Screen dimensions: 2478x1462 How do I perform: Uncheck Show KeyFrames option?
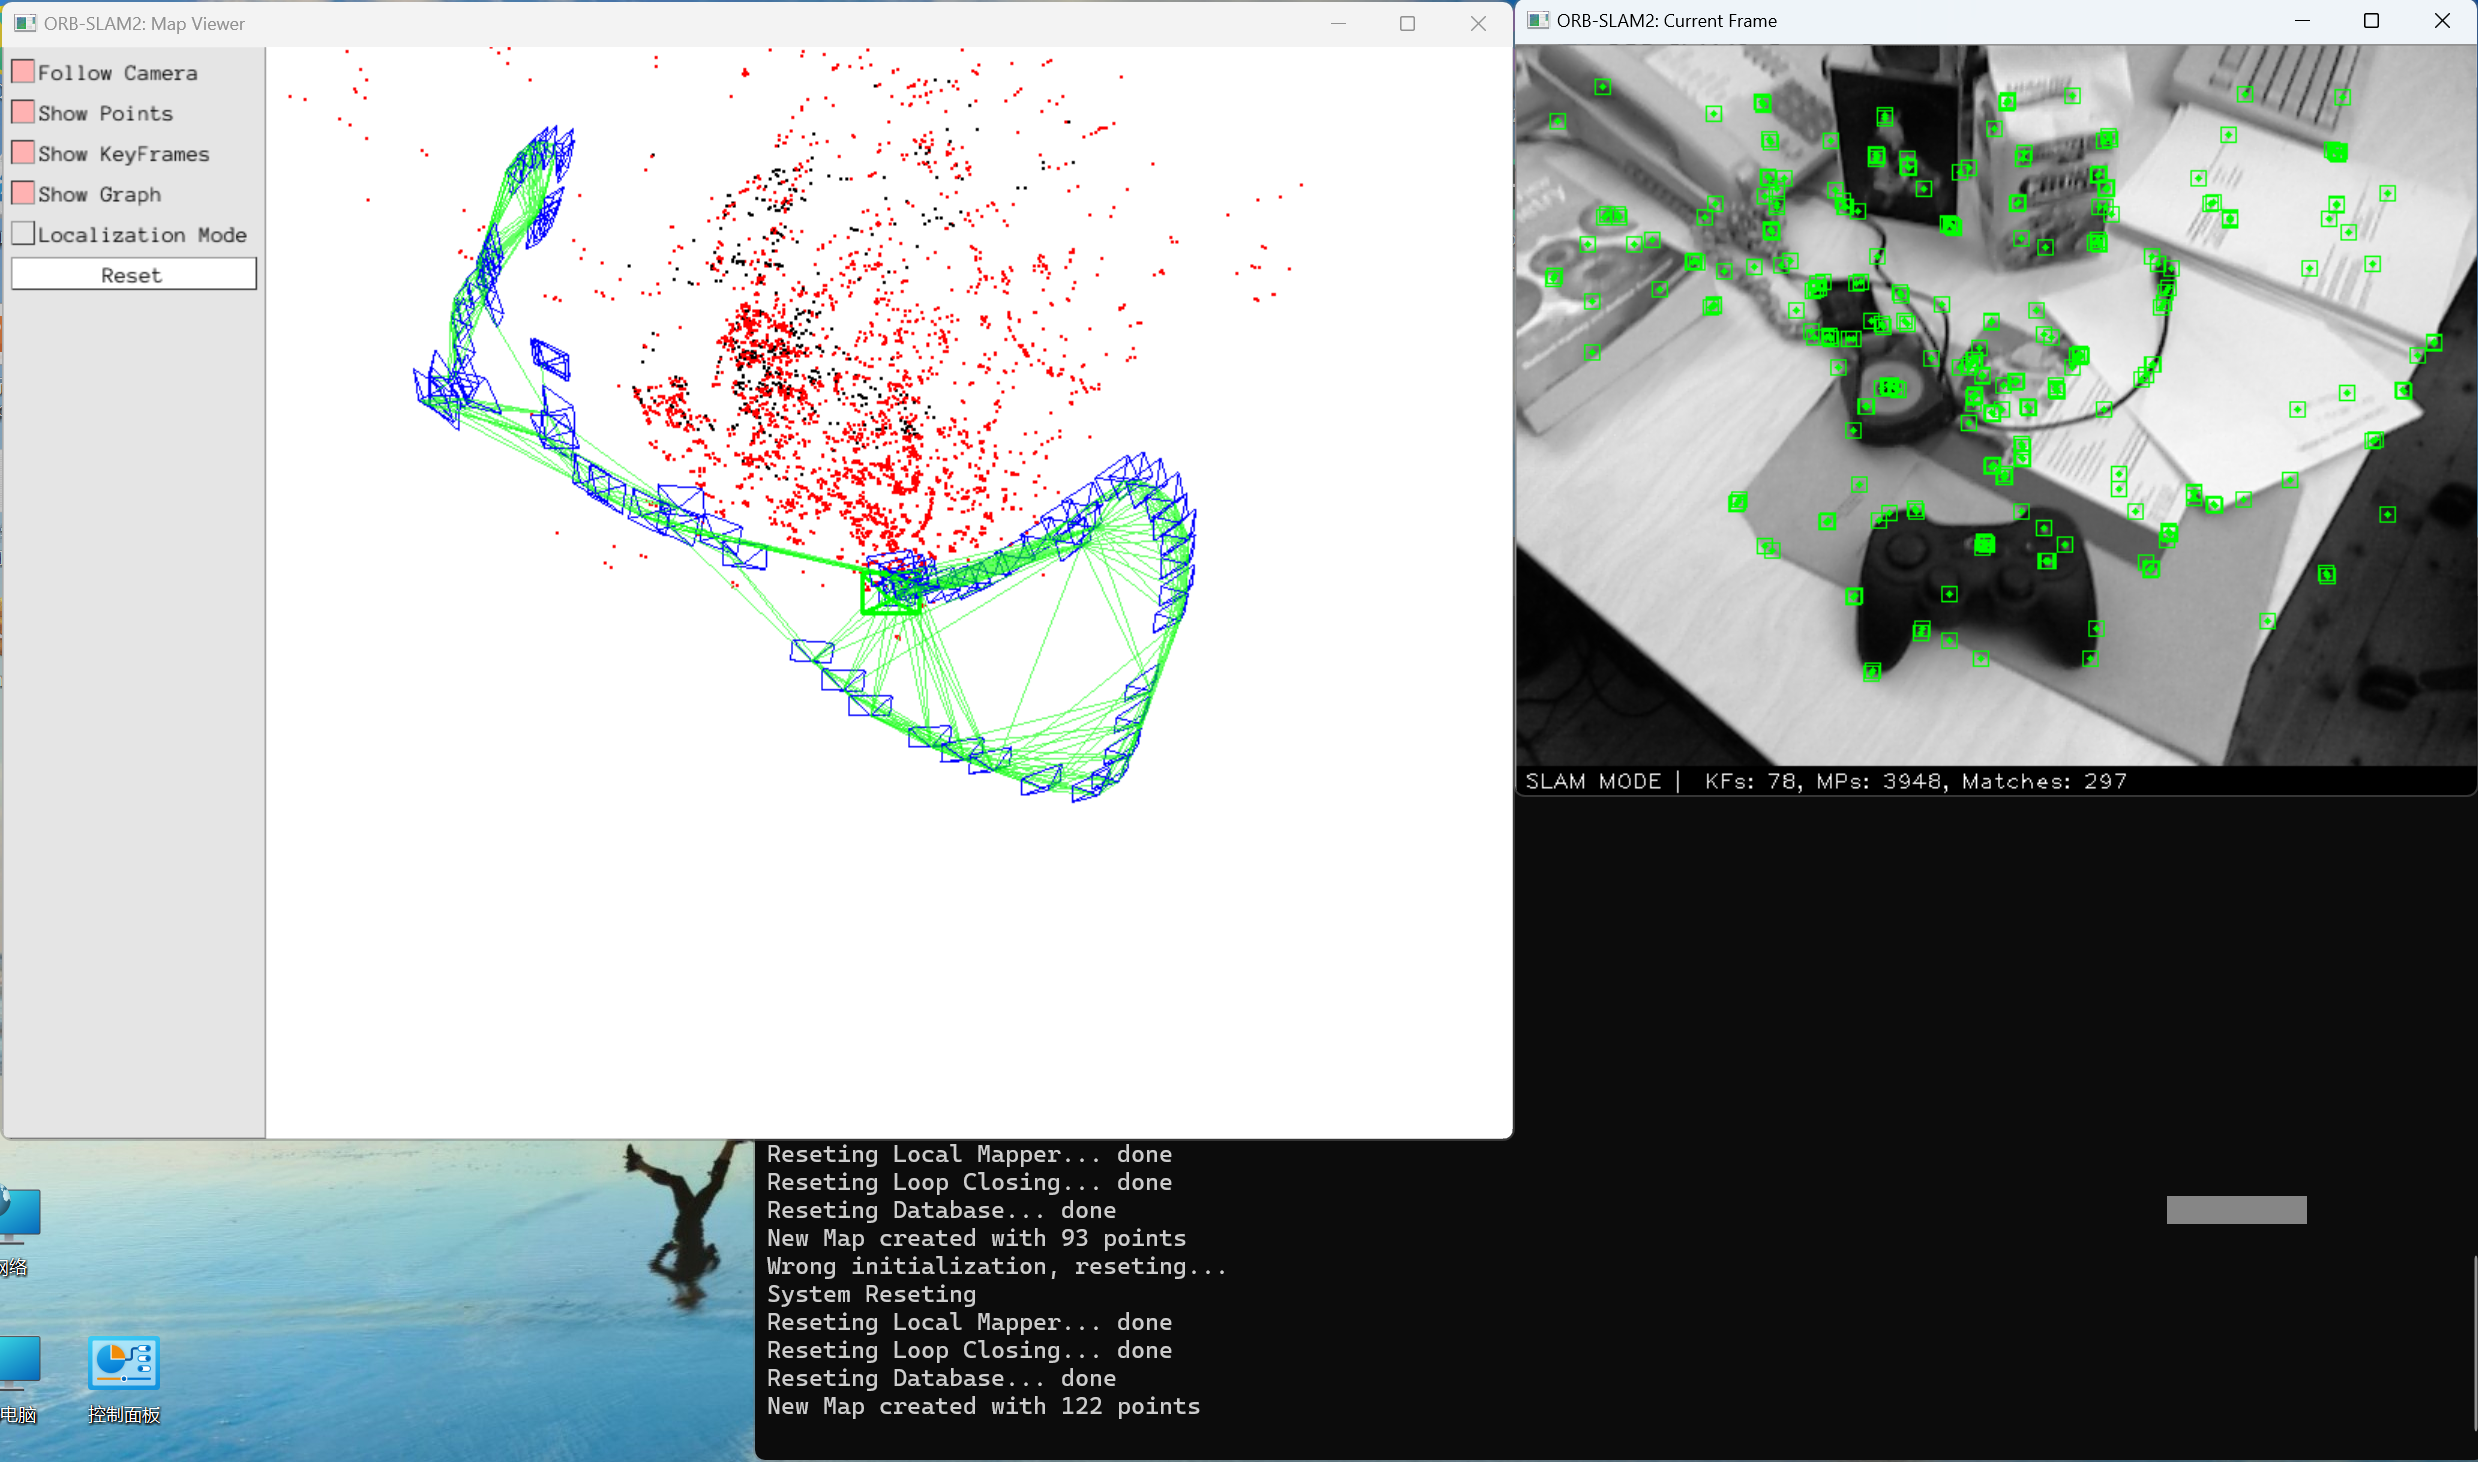23,153
